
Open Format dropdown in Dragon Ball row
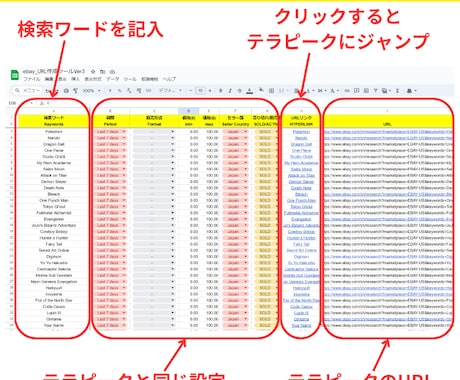tap(172, 144)
